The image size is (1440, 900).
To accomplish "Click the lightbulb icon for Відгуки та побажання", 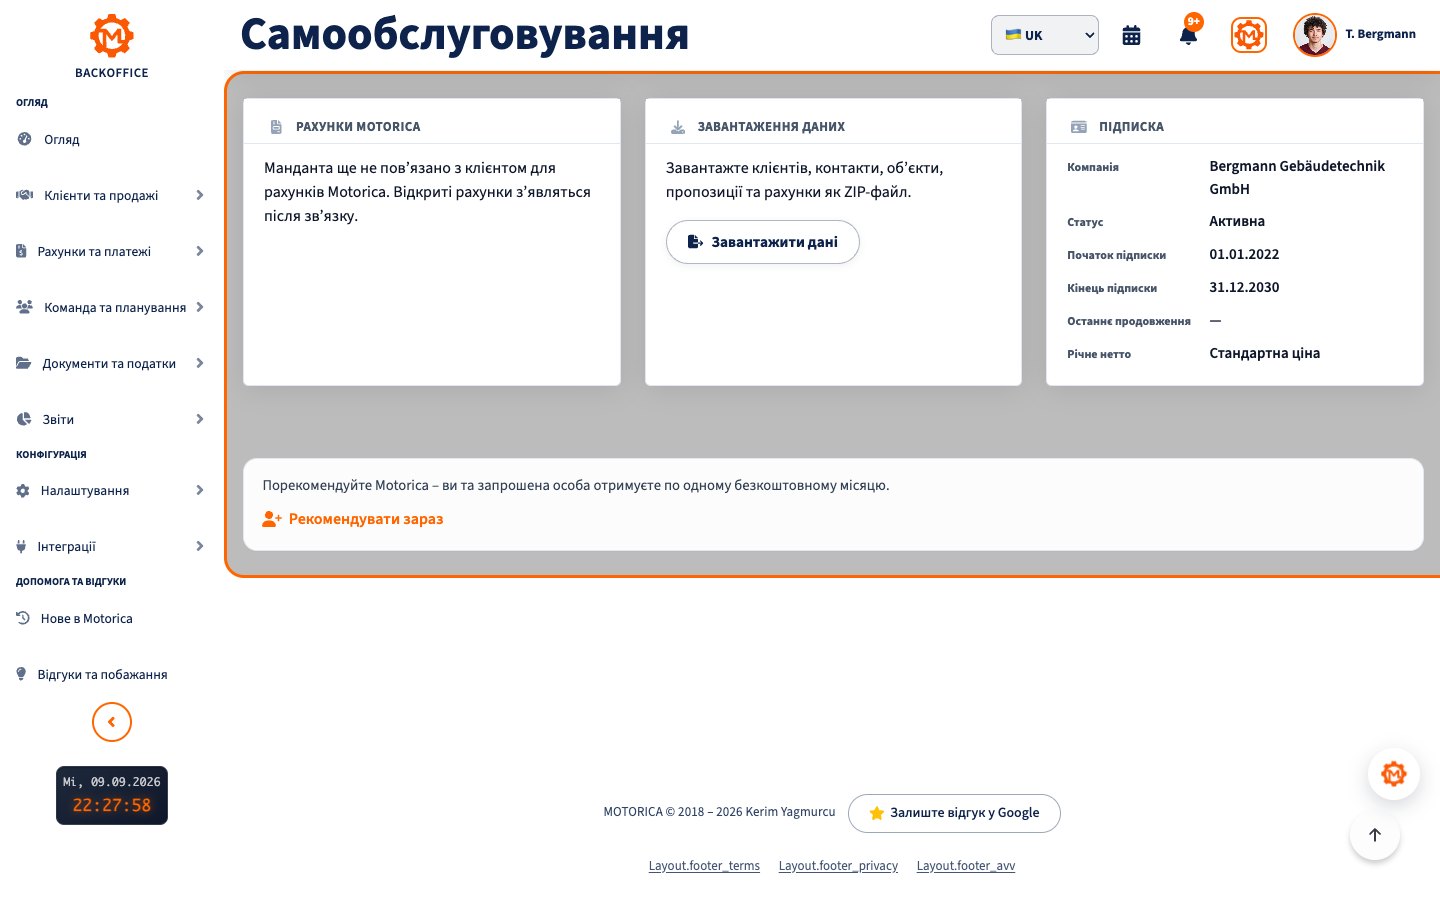I will click(21, 674).
